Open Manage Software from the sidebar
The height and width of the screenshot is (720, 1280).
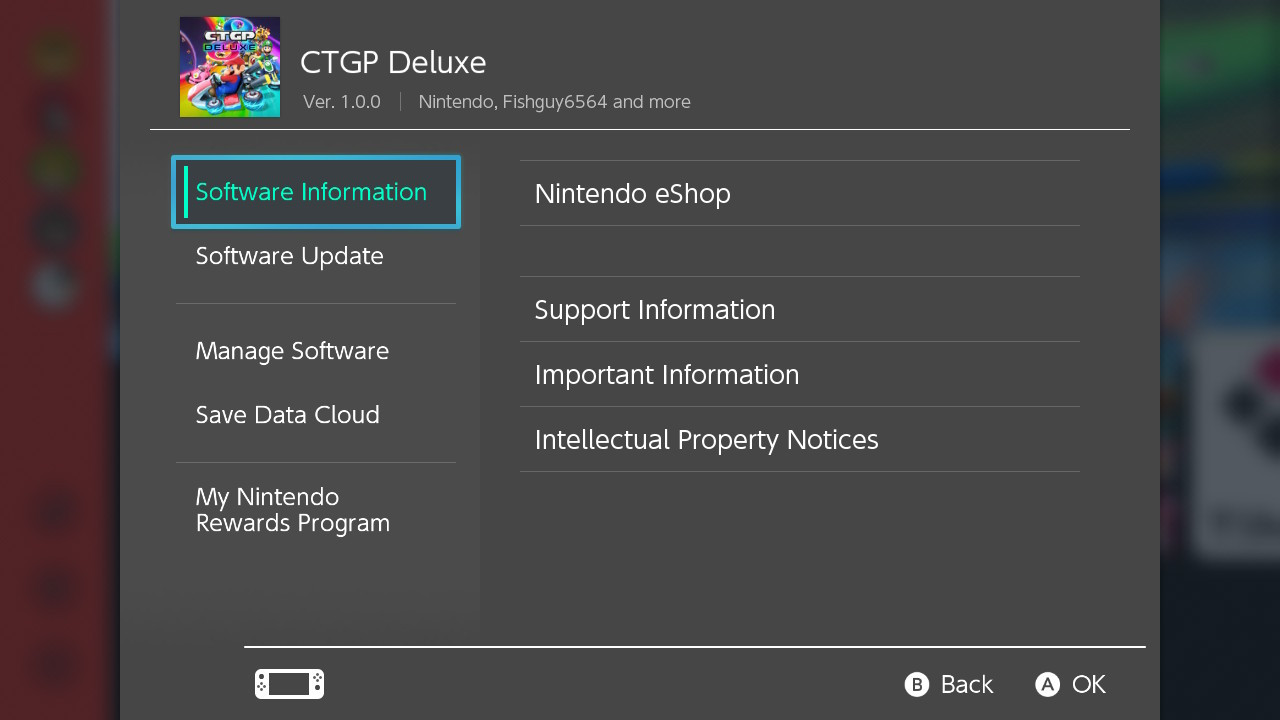pos(292,351)
